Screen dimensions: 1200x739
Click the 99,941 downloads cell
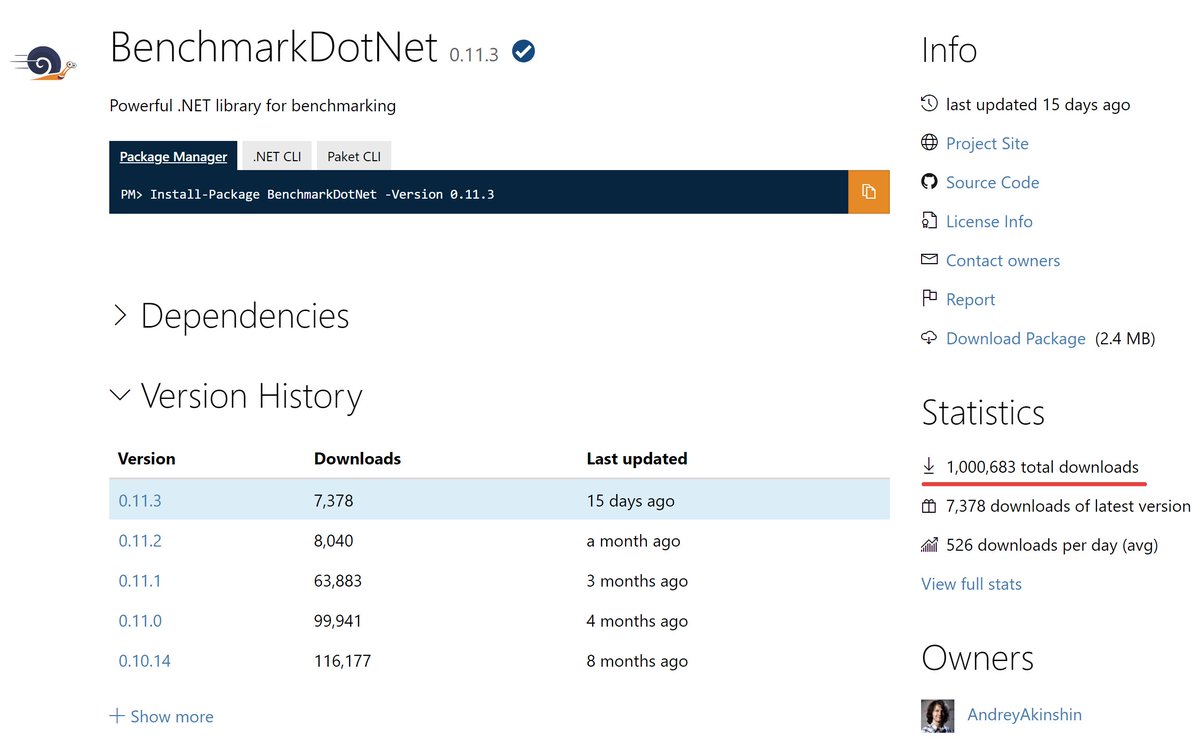pyautogui.click(x=338, y=621)
